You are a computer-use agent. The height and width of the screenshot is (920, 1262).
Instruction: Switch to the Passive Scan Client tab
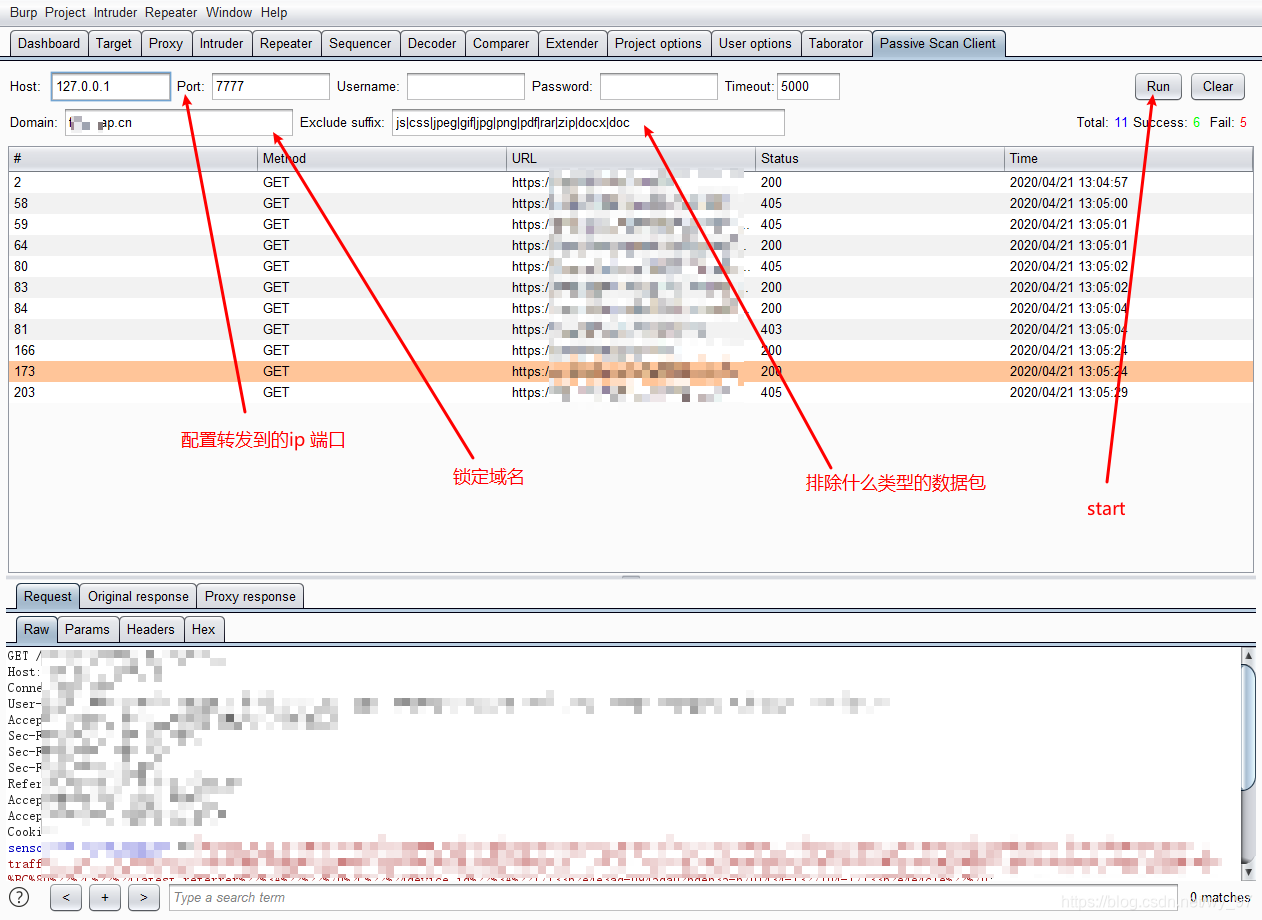[x=938, y=43]
